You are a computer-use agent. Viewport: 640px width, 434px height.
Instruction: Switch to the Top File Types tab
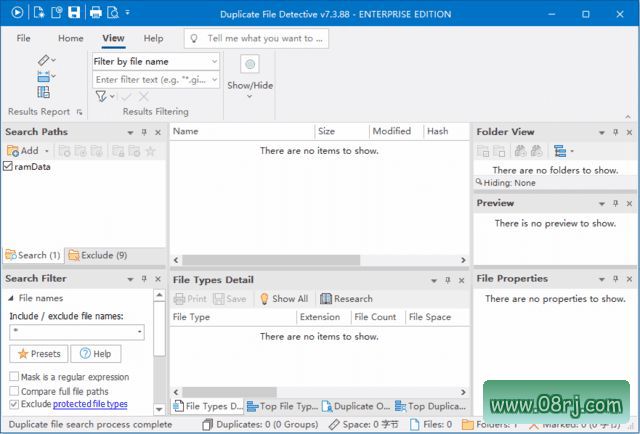tap(282, 406)
